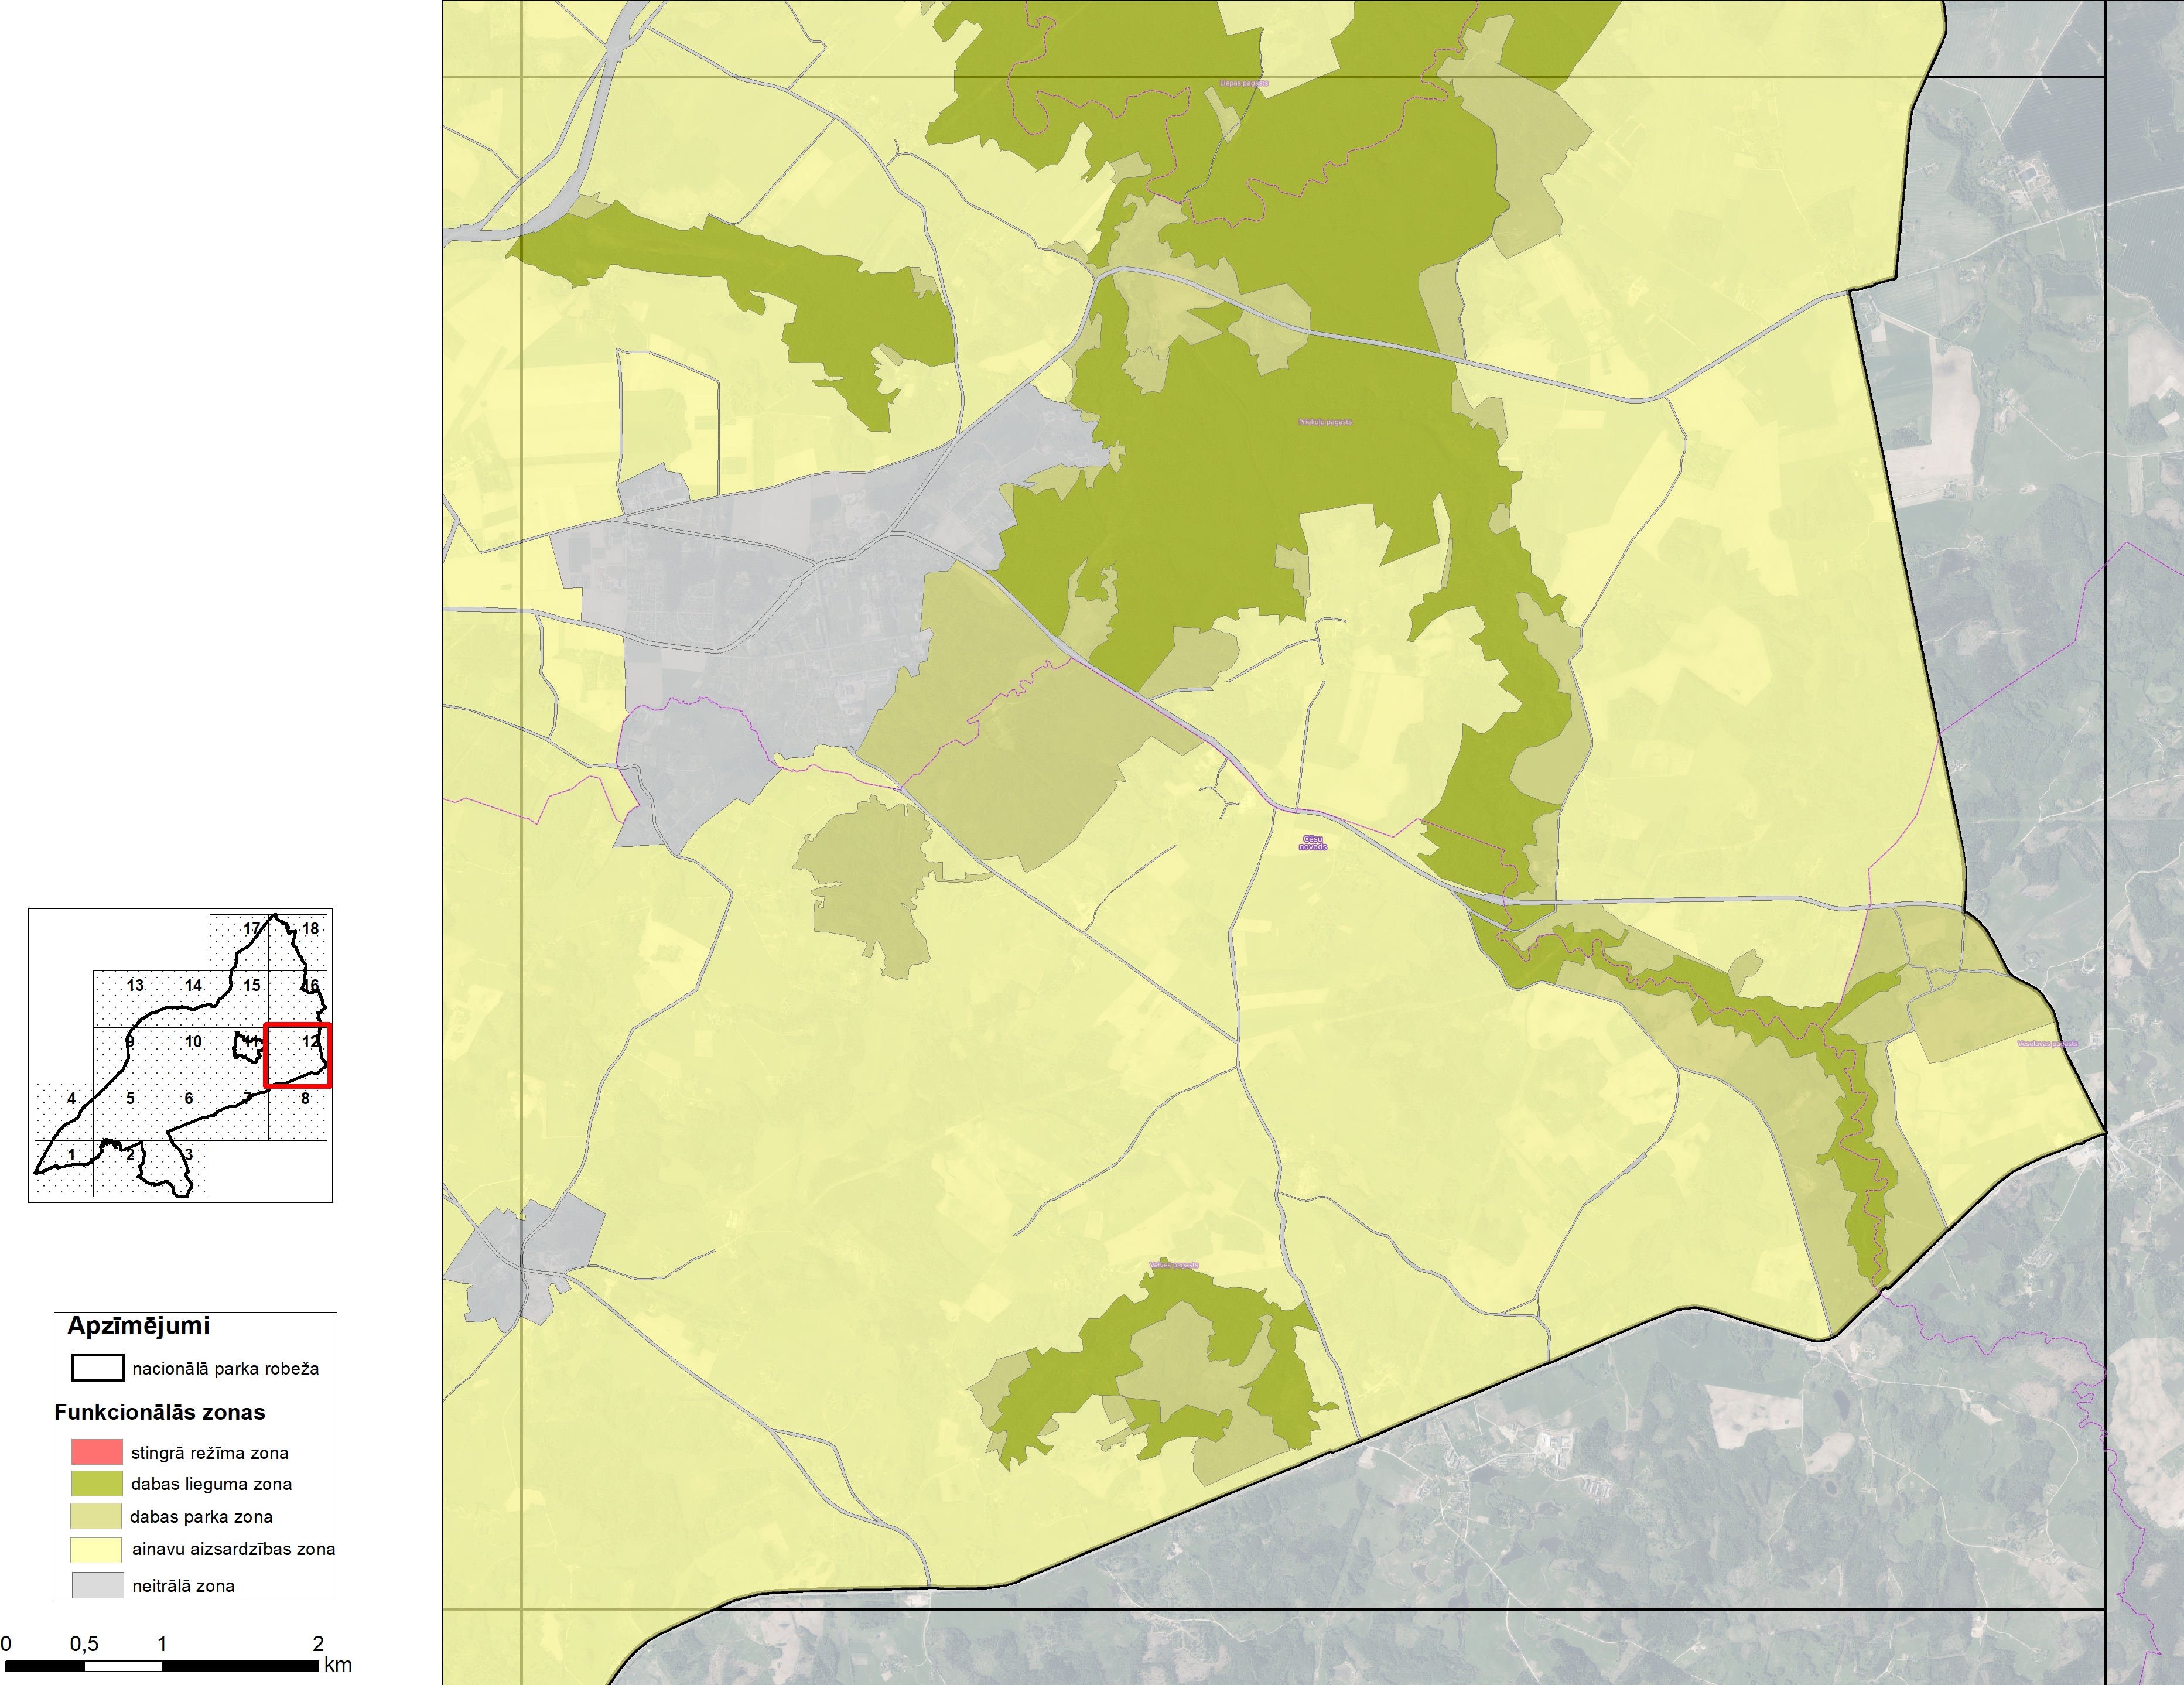Click the 0,5 mark on scale bar
Screen dimensions: 2184x1685
click(x=84, y=1644)
